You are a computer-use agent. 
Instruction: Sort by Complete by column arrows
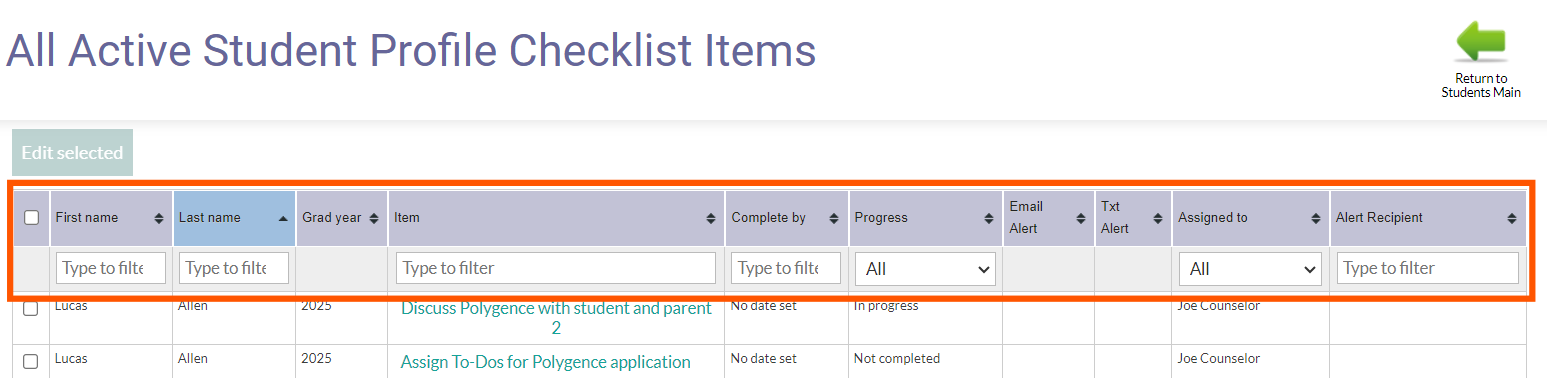834,218
